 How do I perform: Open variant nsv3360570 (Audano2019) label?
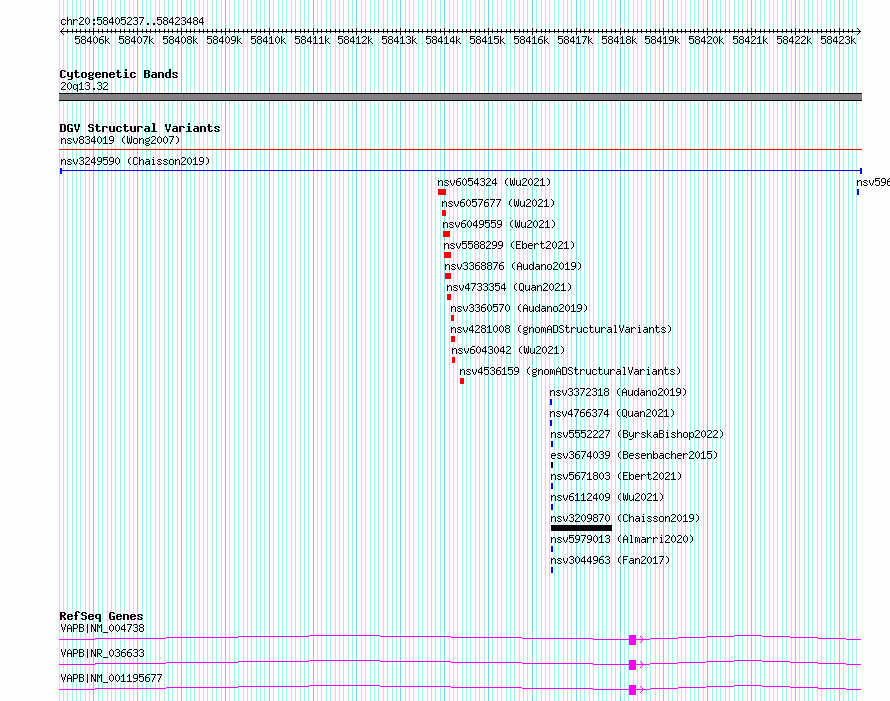click(x=519, y=308)
